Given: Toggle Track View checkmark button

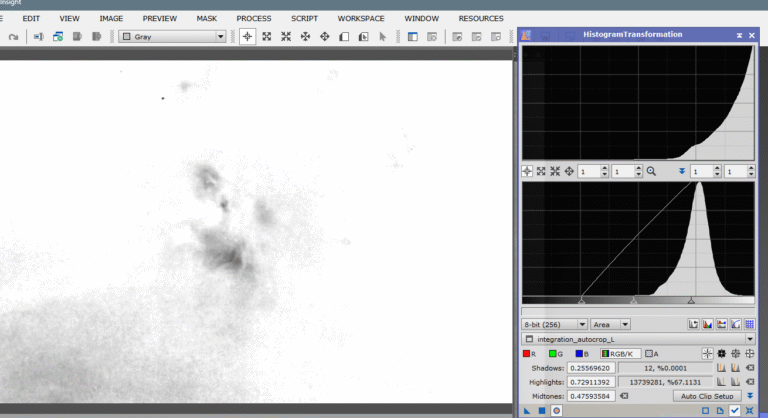Looking at the screenshot, I should [735, 411].
